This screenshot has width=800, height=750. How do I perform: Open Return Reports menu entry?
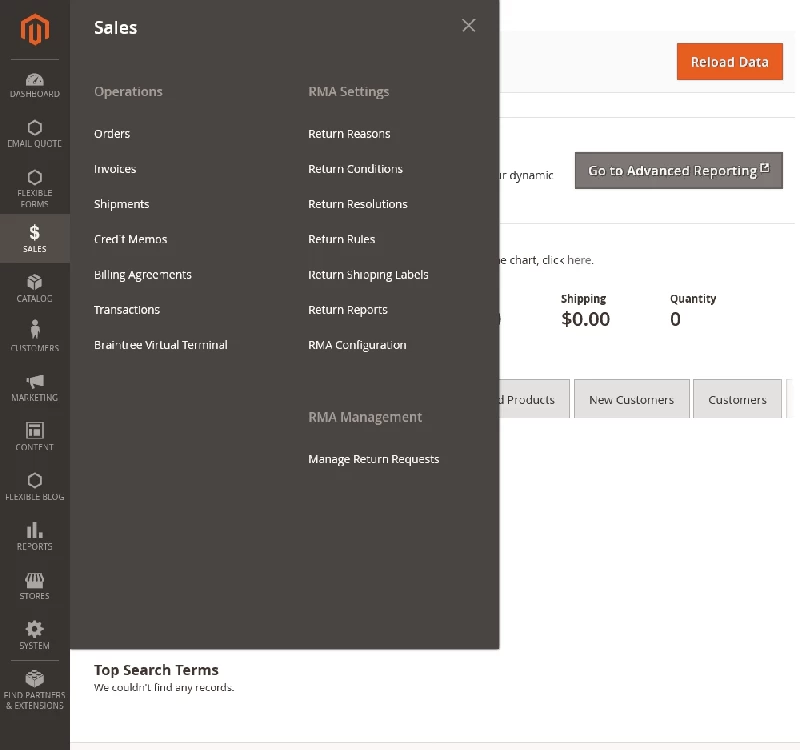(348, 310)
